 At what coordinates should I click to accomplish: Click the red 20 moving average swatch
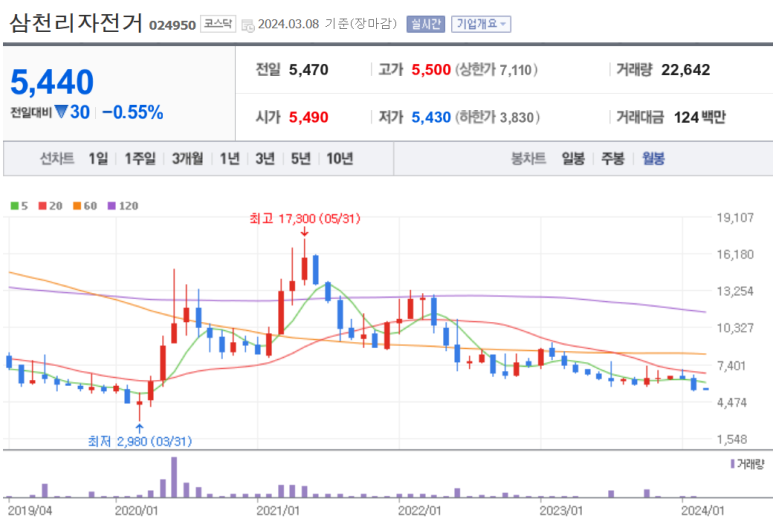[x=43, y=206]
